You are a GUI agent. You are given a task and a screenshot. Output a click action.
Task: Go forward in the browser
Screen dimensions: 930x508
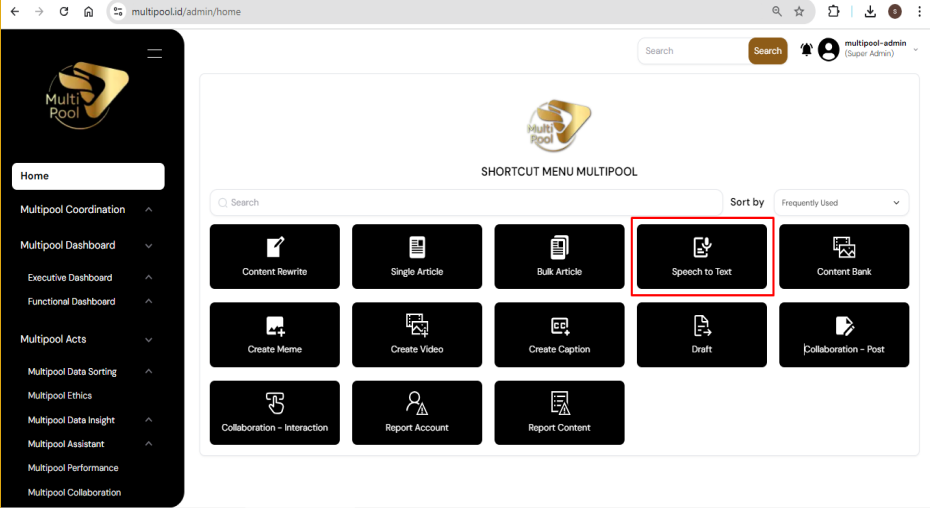39,11
